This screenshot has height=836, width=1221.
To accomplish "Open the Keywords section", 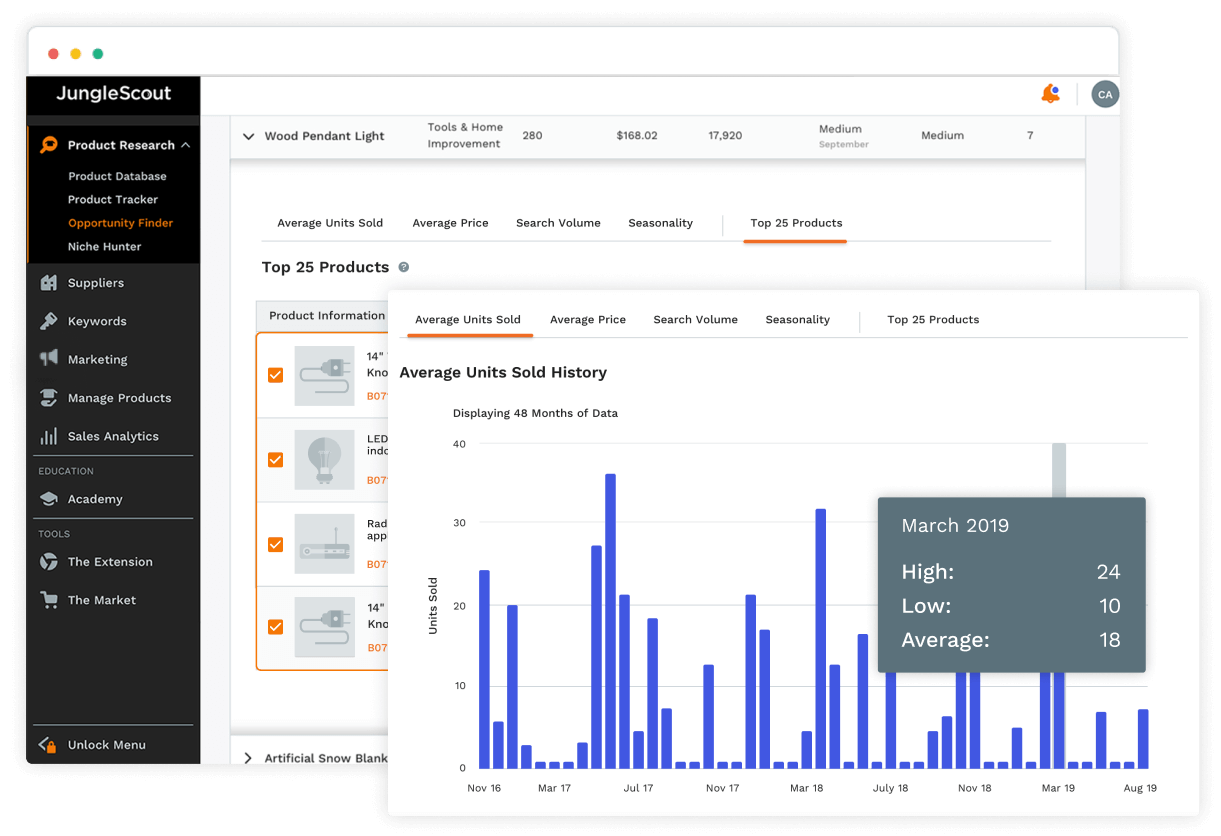I will pyautogui.click(x=98, y=321).
